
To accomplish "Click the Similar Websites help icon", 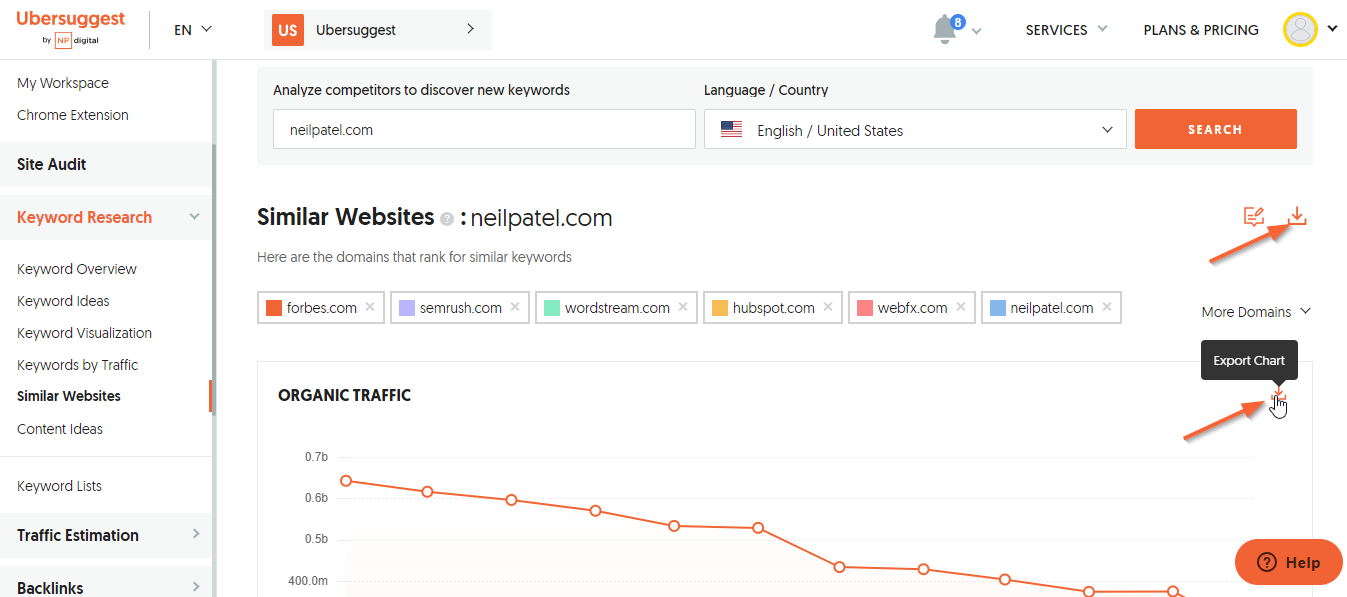I will tap(447, 219).
